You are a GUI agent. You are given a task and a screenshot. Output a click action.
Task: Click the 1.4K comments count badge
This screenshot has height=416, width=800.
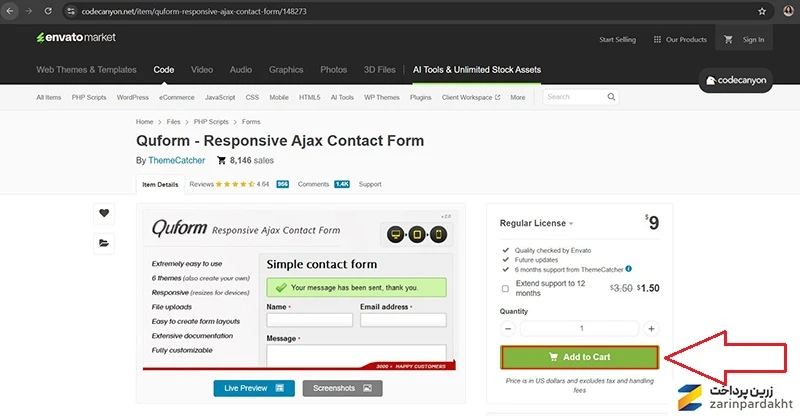coord(342,184)
